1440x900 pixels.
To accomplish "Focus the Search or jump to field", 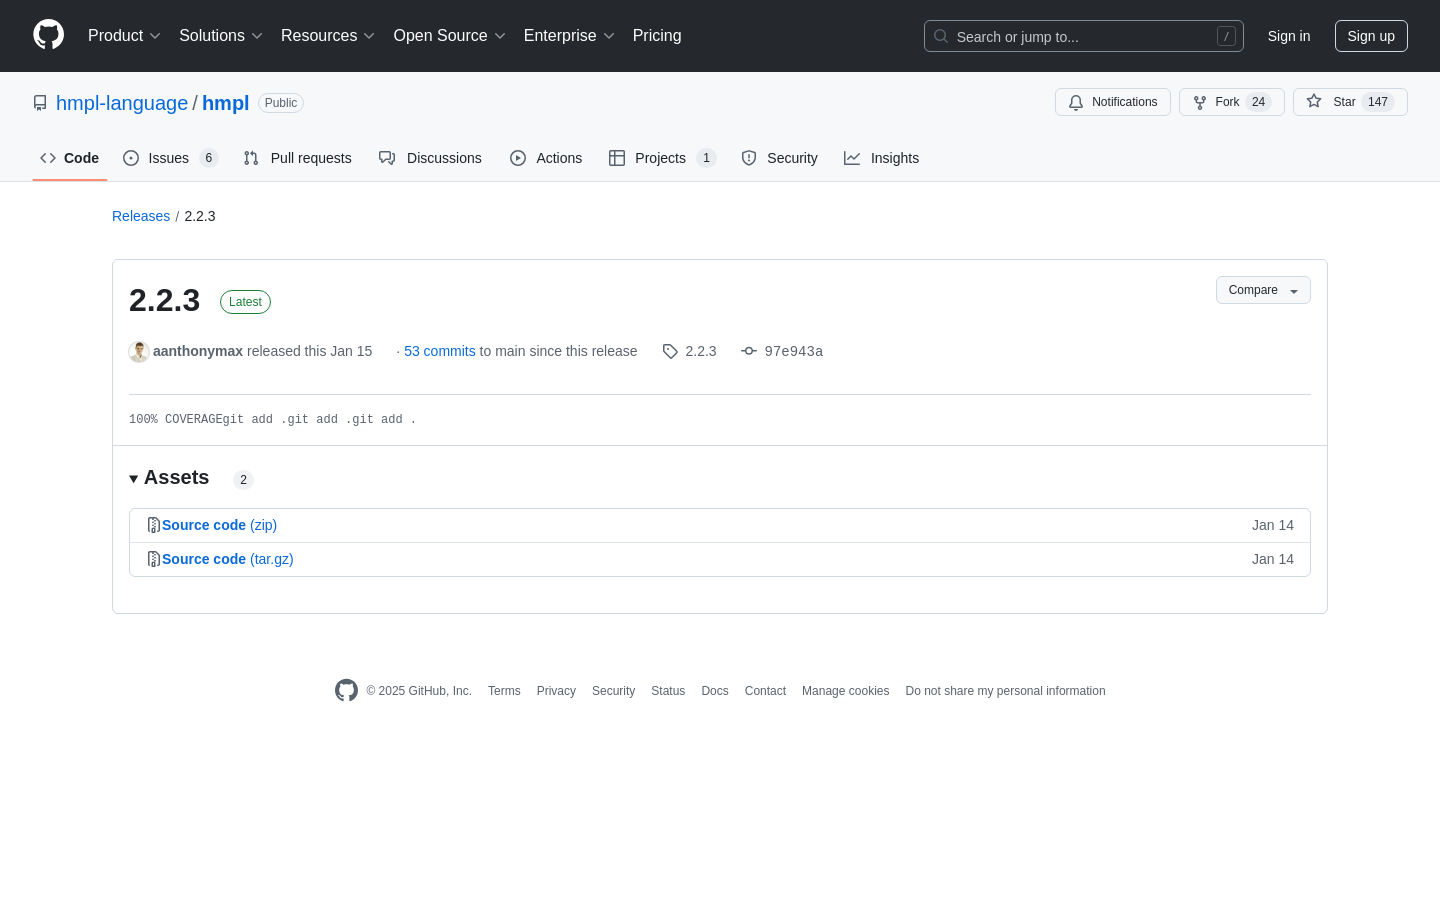I will [x=1084, y=36].
